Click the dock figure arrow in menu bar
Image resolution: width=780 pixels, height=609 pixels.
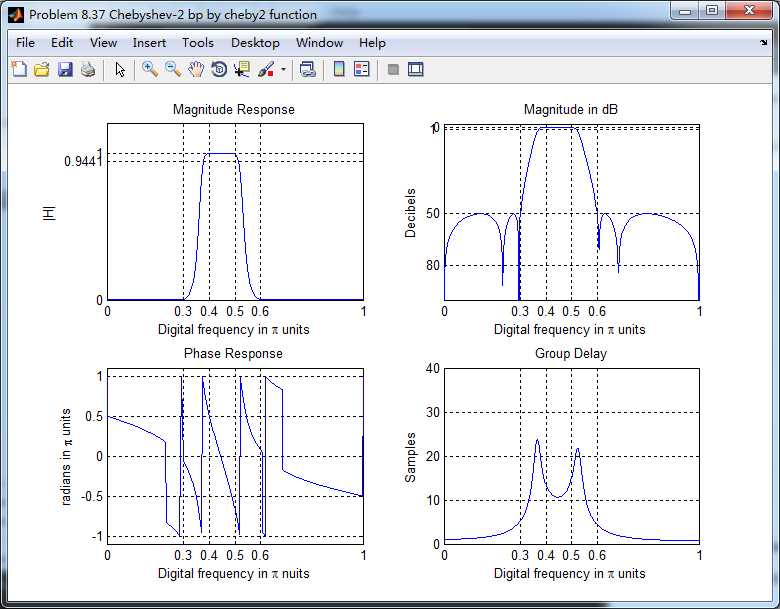point(764,43)
